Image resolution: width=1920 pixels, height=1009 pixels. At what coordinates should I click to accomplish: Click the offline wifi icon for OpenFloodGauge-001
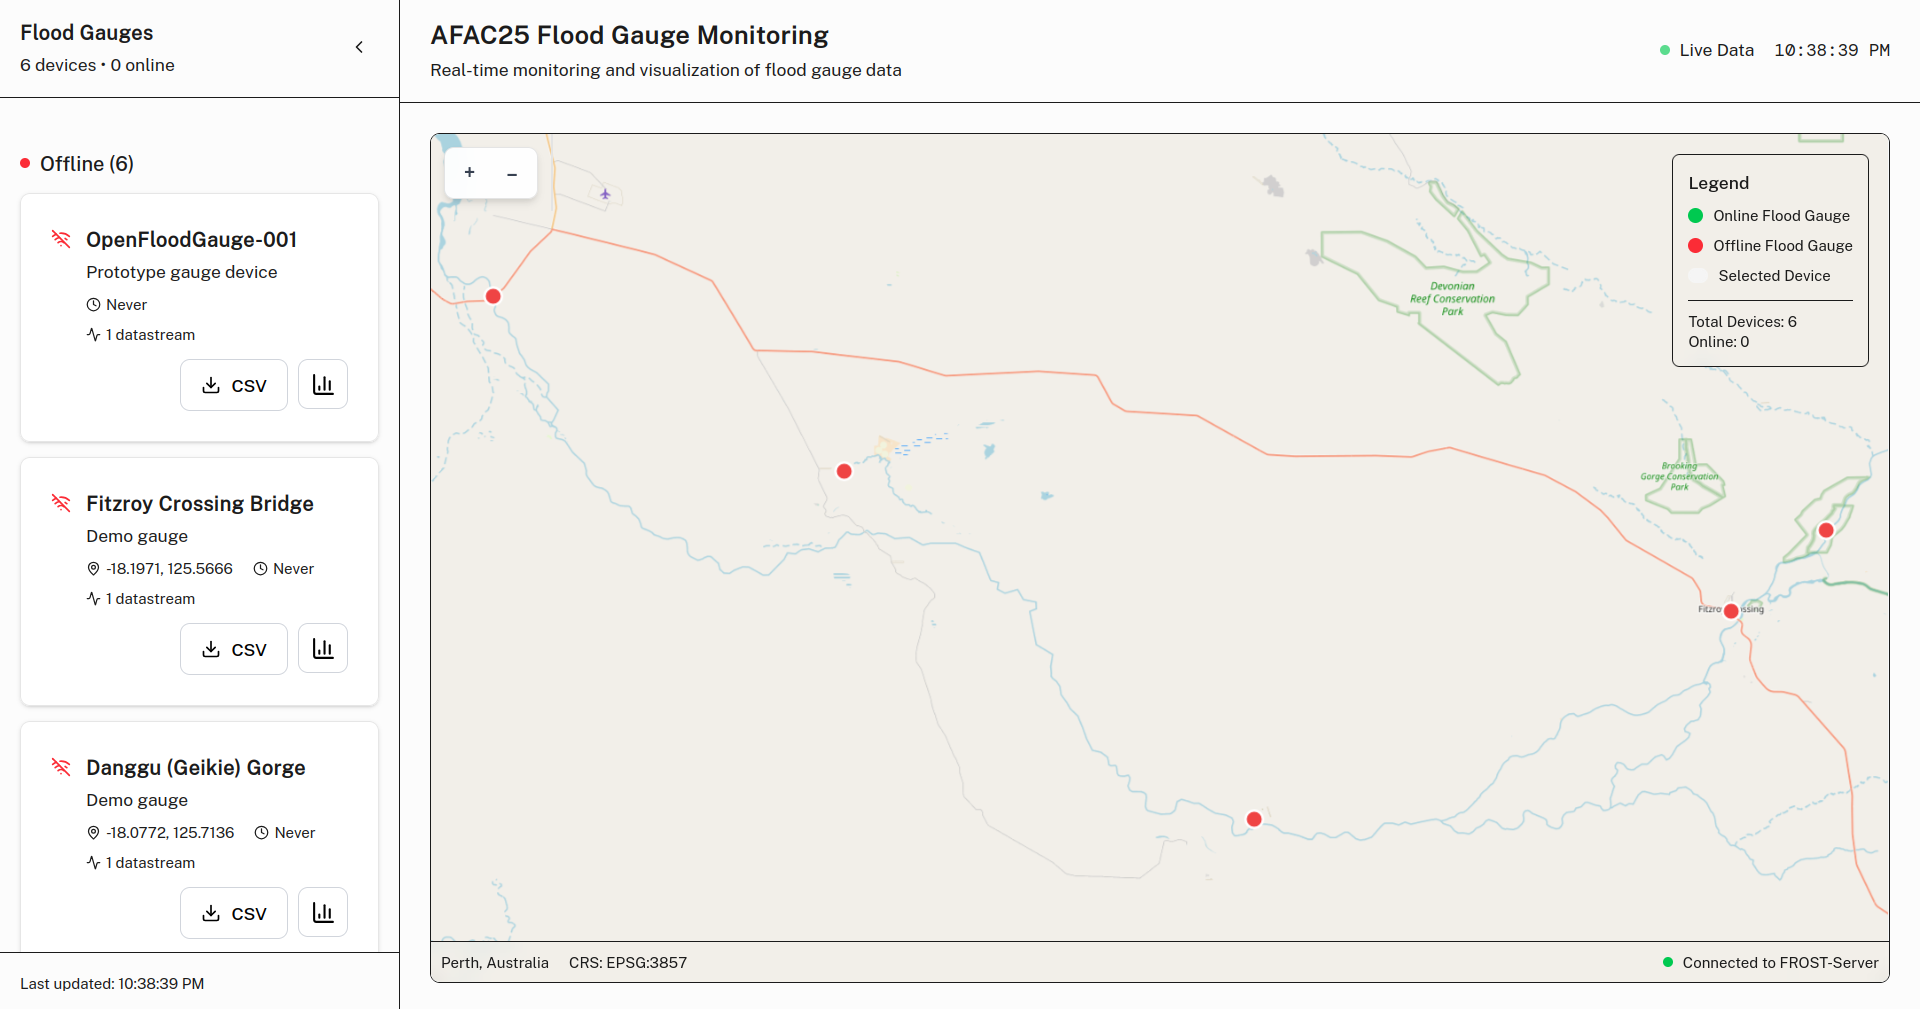pyautogui.click(x=61, y=239)
